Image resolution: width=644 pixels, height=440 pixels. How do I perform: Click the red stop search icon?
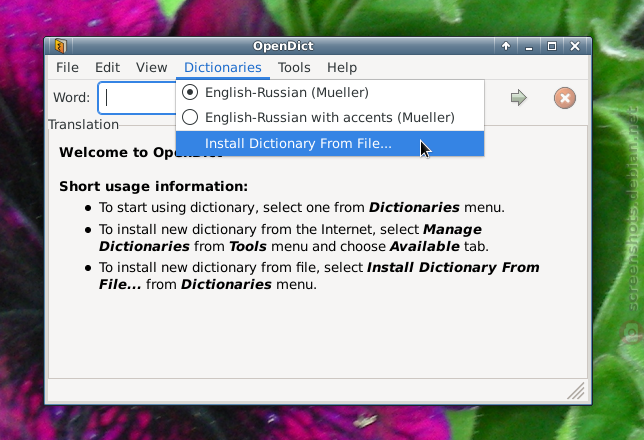565,98
